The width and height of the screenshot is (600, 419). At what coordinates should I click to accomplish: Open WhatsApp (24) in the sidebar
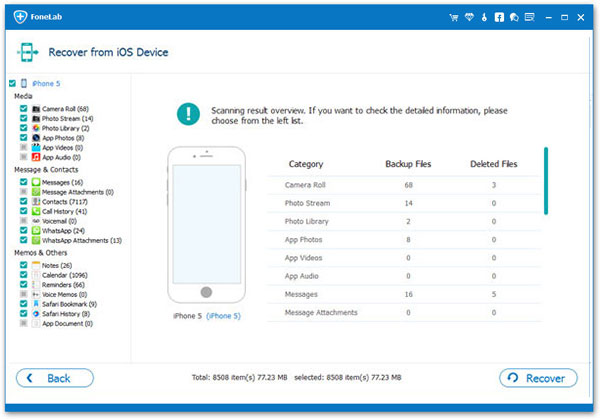[63, 230]
